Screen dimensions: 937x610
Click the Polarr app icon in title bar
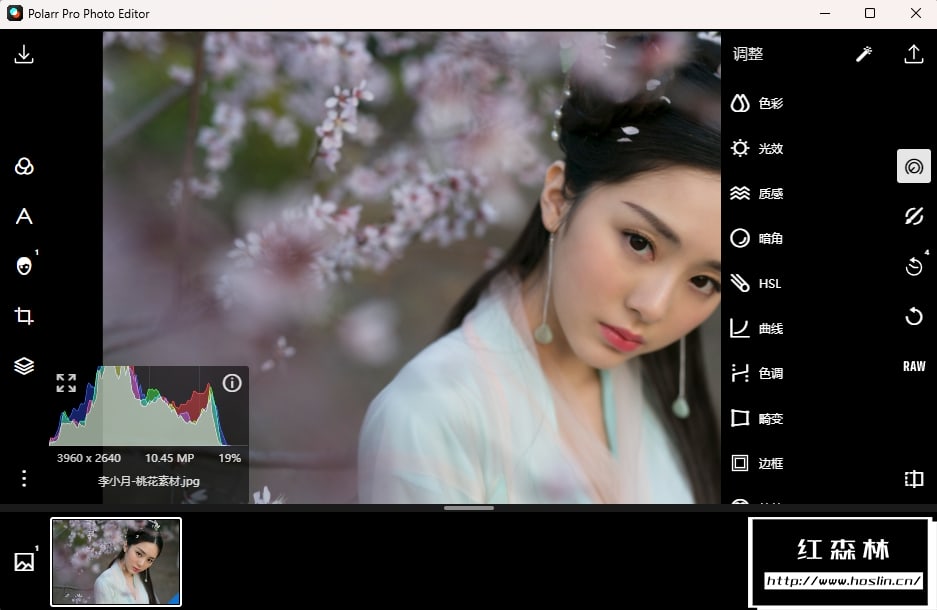(x=15, y=13)
